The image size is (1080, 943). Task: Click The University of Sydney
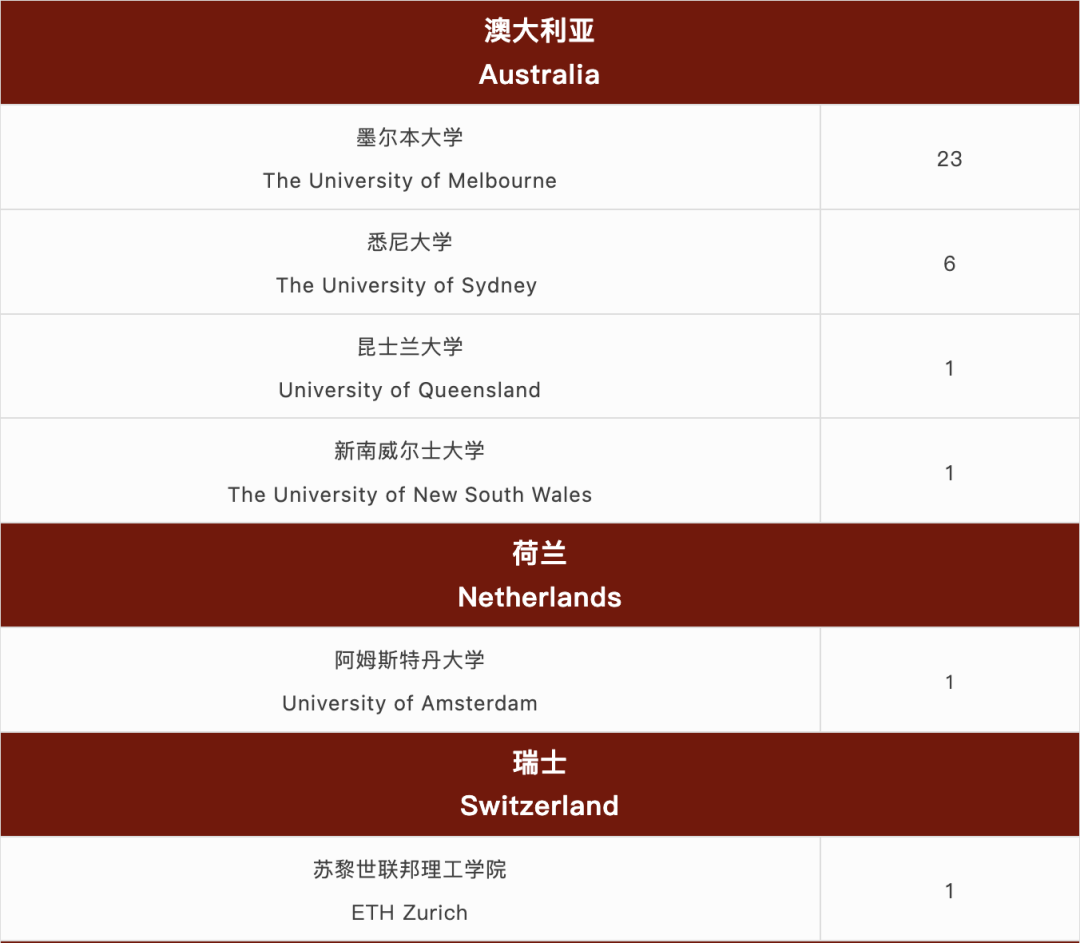[406, 285]
